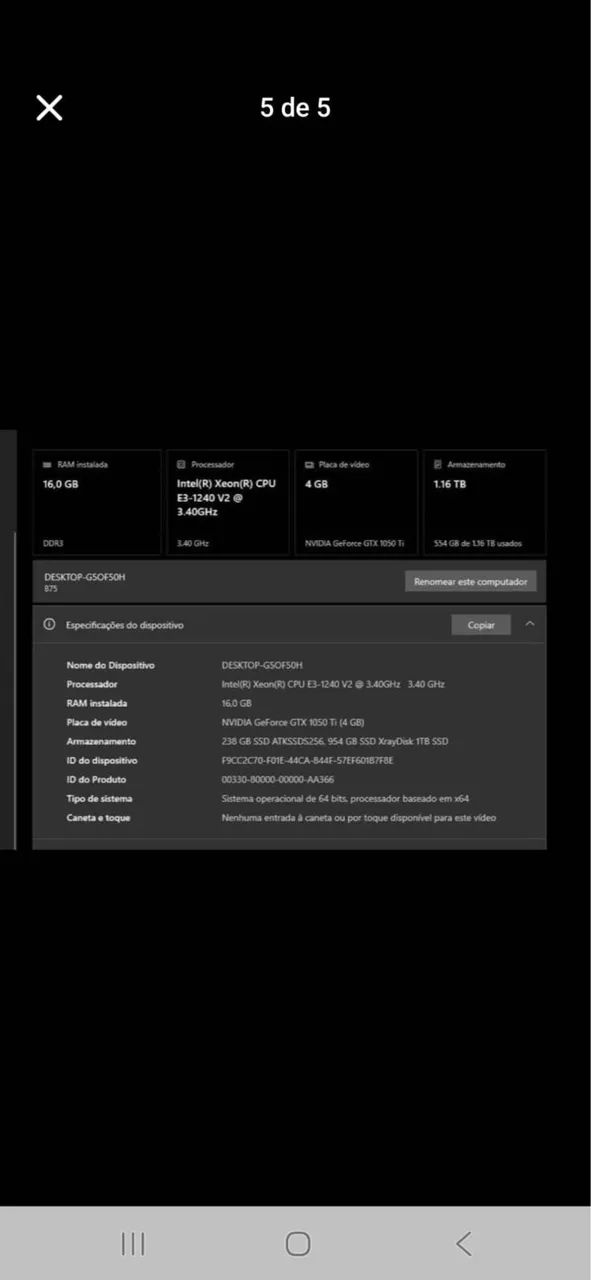Select the NVIDIA GeForce GTX 1050 Ti caption

coord(354,544)
